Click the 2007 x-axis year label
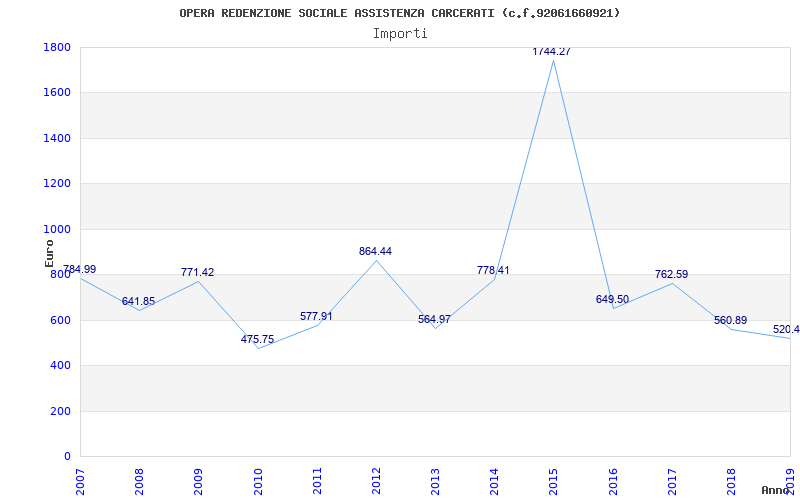The height and width of the screenshot is (500, 800). point(81,481)
